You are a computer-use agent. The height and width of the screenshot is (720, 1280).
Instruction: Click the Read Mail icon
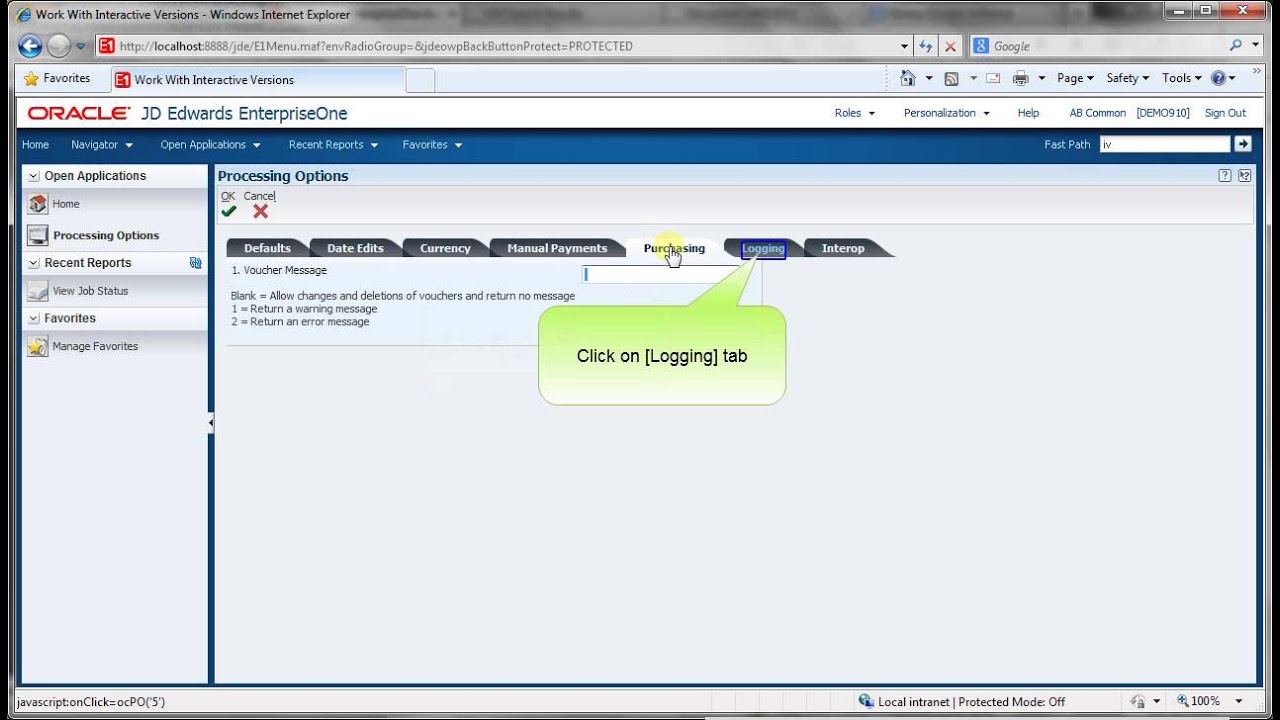(993, 78)
